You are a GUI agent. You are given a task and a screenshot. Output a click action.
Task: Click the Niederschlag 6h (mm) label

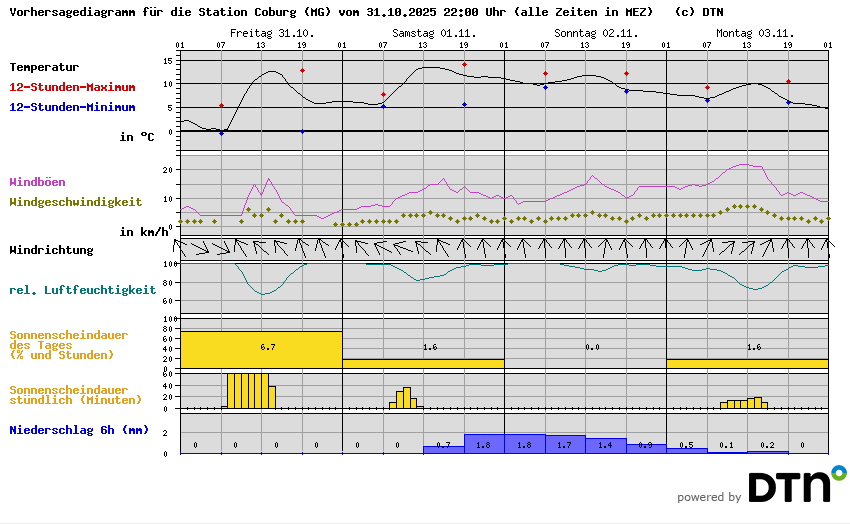coord(78,430)
